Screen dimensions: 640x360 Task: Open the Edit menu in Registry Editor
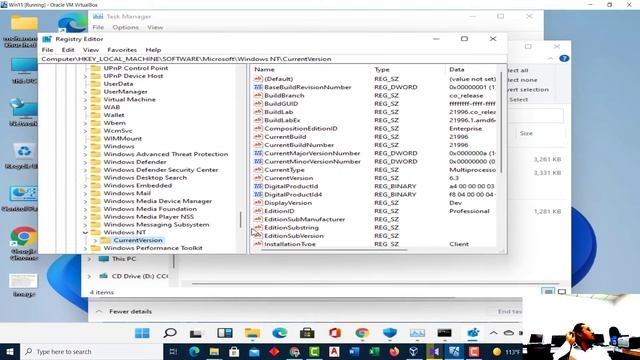pyautogui.click(x=68, y=50)
